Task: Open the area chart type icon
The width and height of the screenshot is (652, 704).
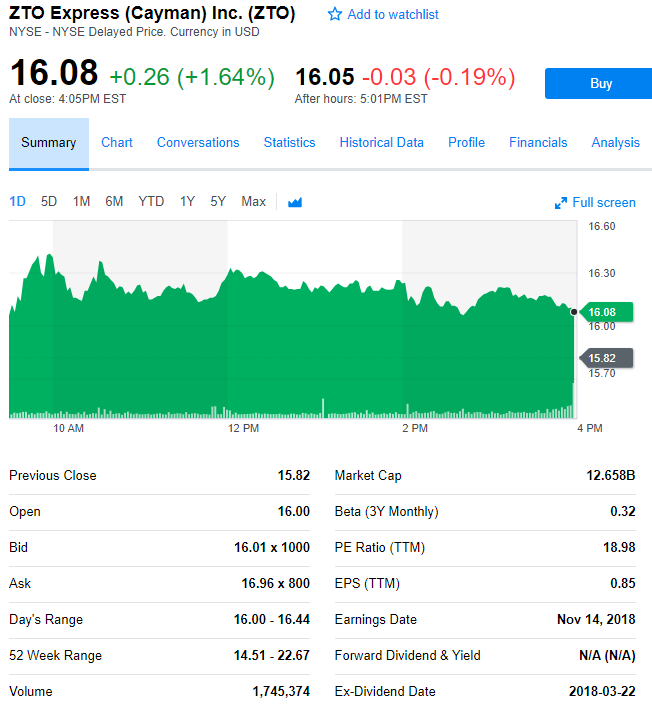Action: [x=295, y=202]
